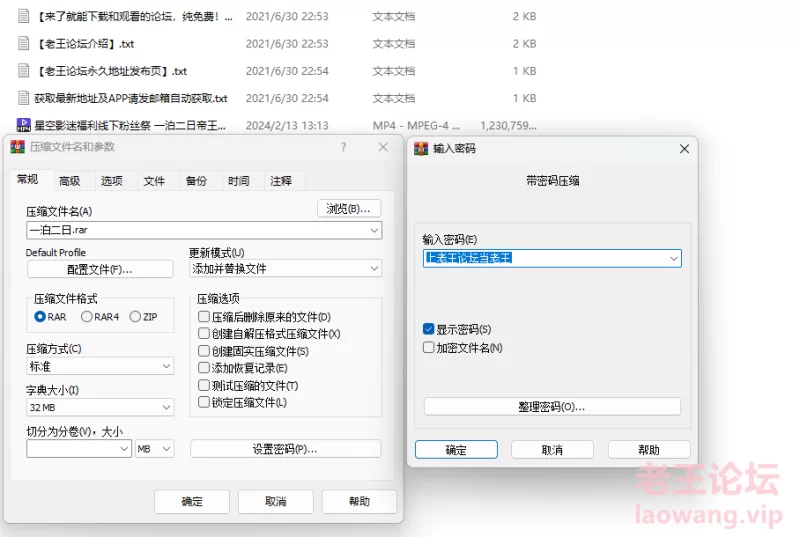Click the archive name field 一泊二日.rar
The image size is (800, 537).
coord(204,230)
